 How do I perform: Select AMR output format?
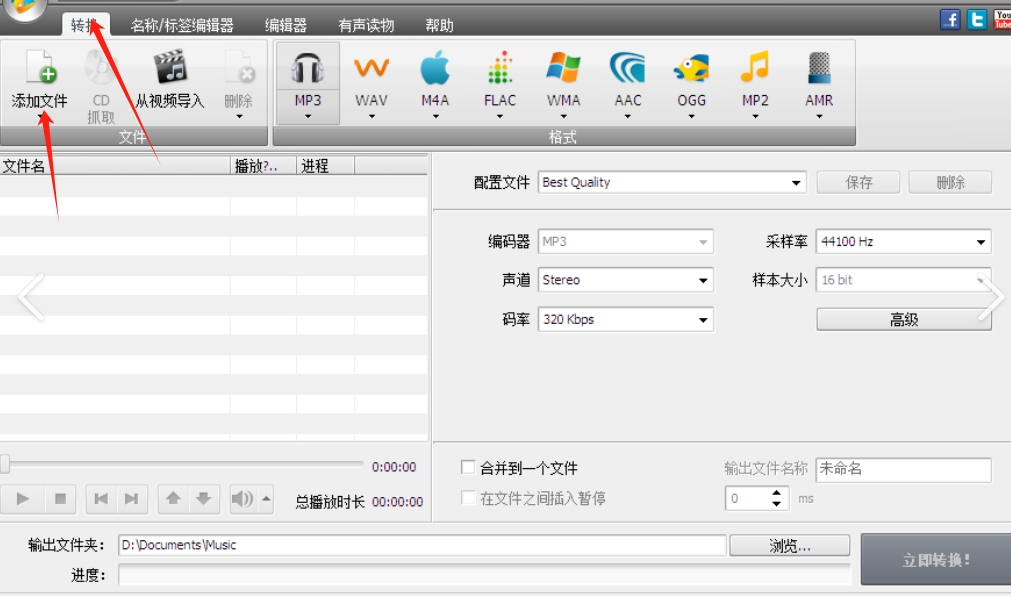pyautogui.click(x=819, y=67)
